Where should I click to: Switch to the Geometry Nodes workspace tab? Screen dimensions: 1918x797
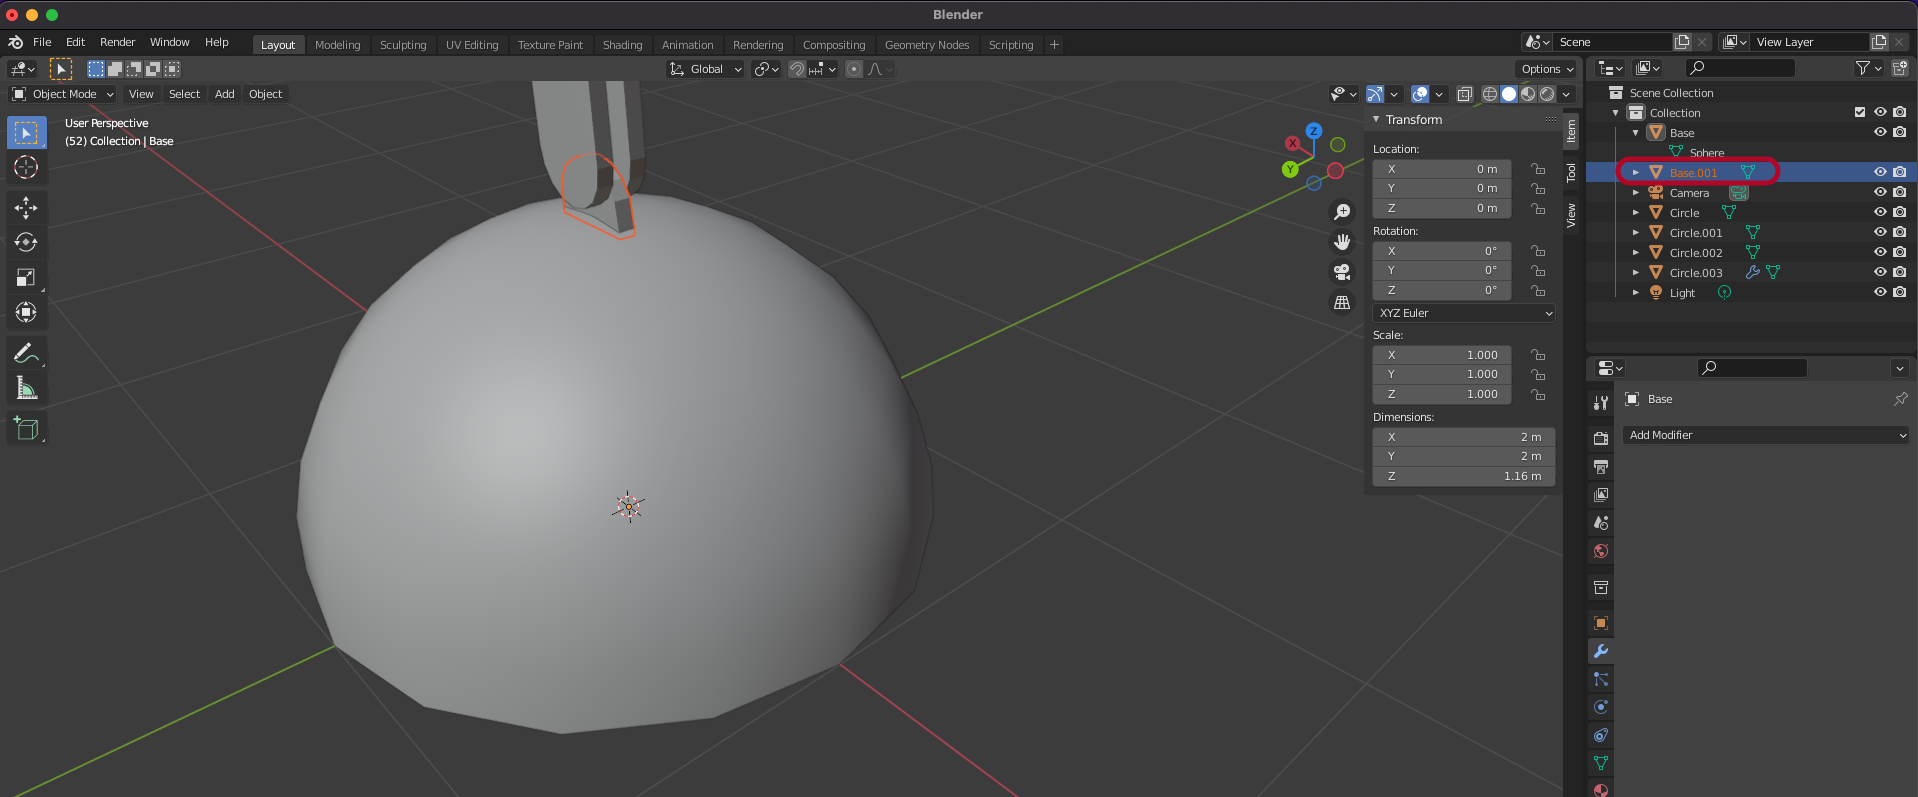pyautogui.click(x=927, y=45)
